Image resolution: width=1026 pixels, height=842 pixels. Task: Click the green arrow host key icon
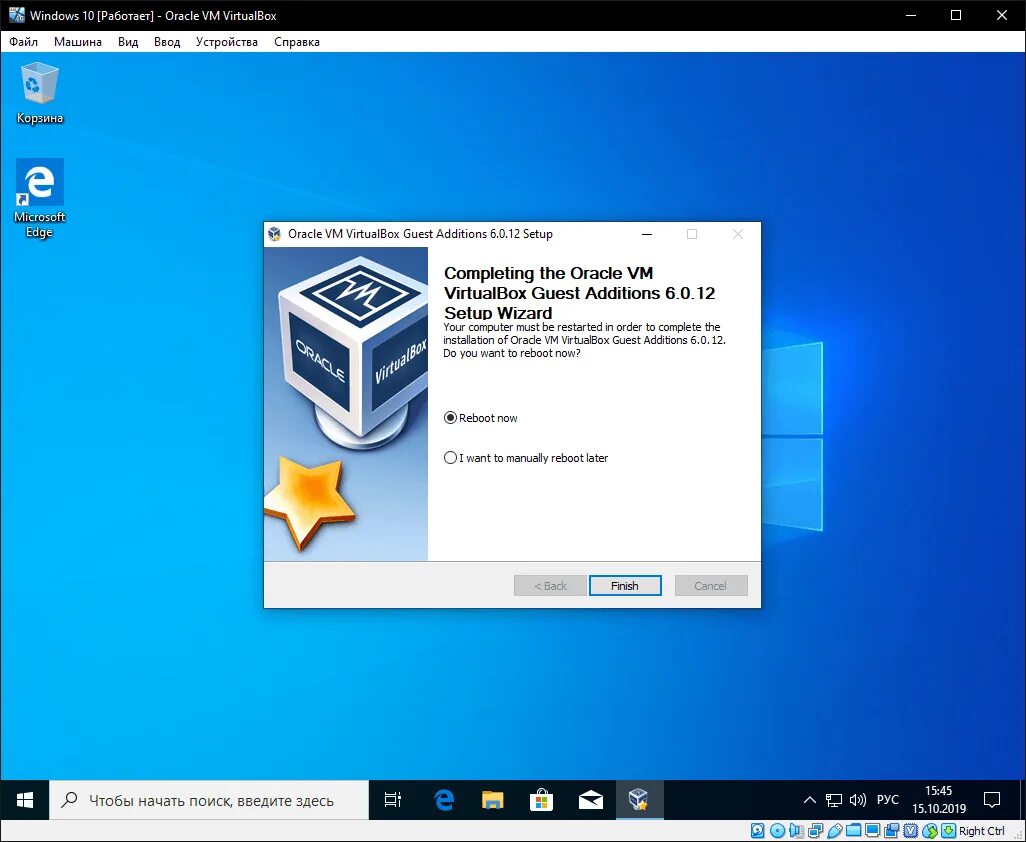pyautogui.click(x=949, y=831)
